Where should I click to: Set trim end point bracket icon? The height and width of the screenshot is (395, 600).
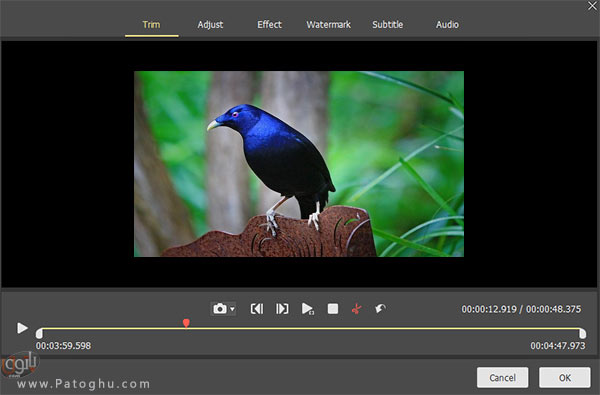(282, 308)
